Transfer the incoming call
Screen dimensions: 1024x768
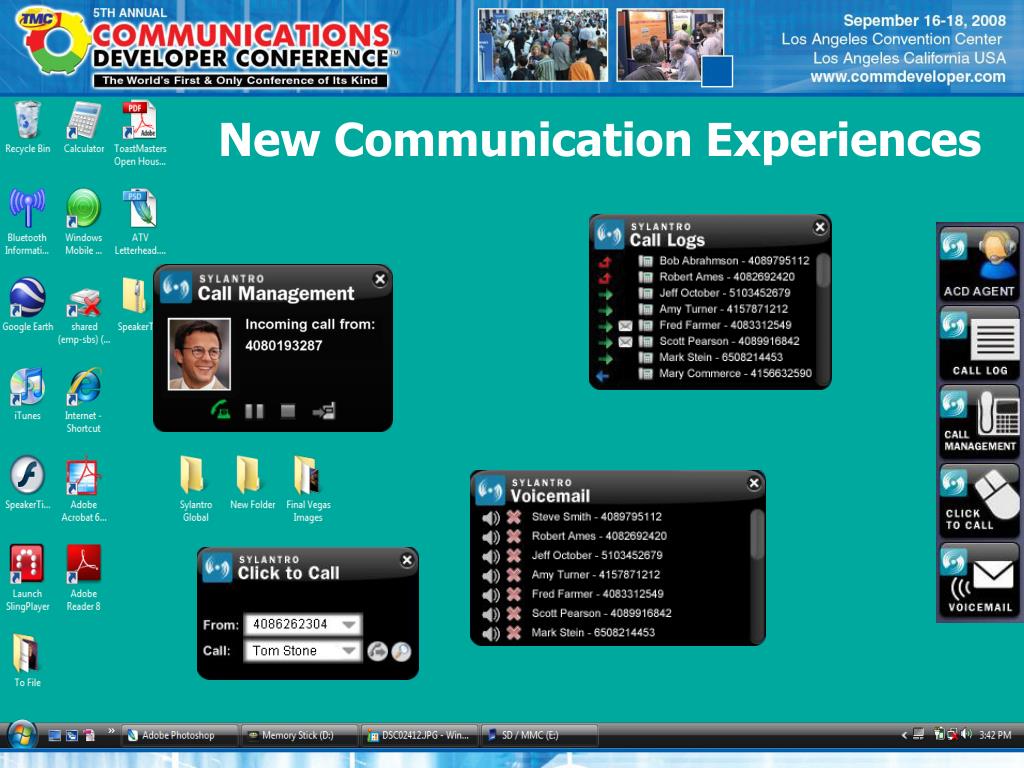324,411
